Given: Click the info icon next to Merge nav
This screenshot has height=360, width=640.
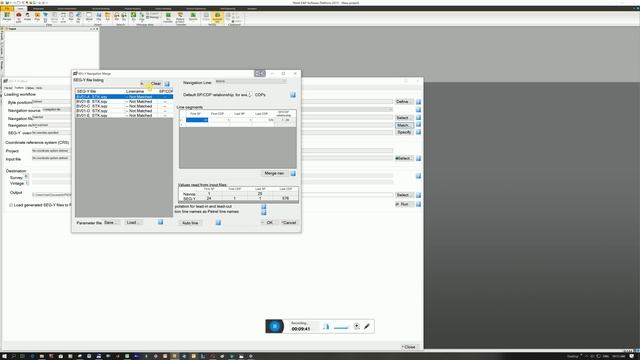Looking at the screenshot, I should pos(293,173).
